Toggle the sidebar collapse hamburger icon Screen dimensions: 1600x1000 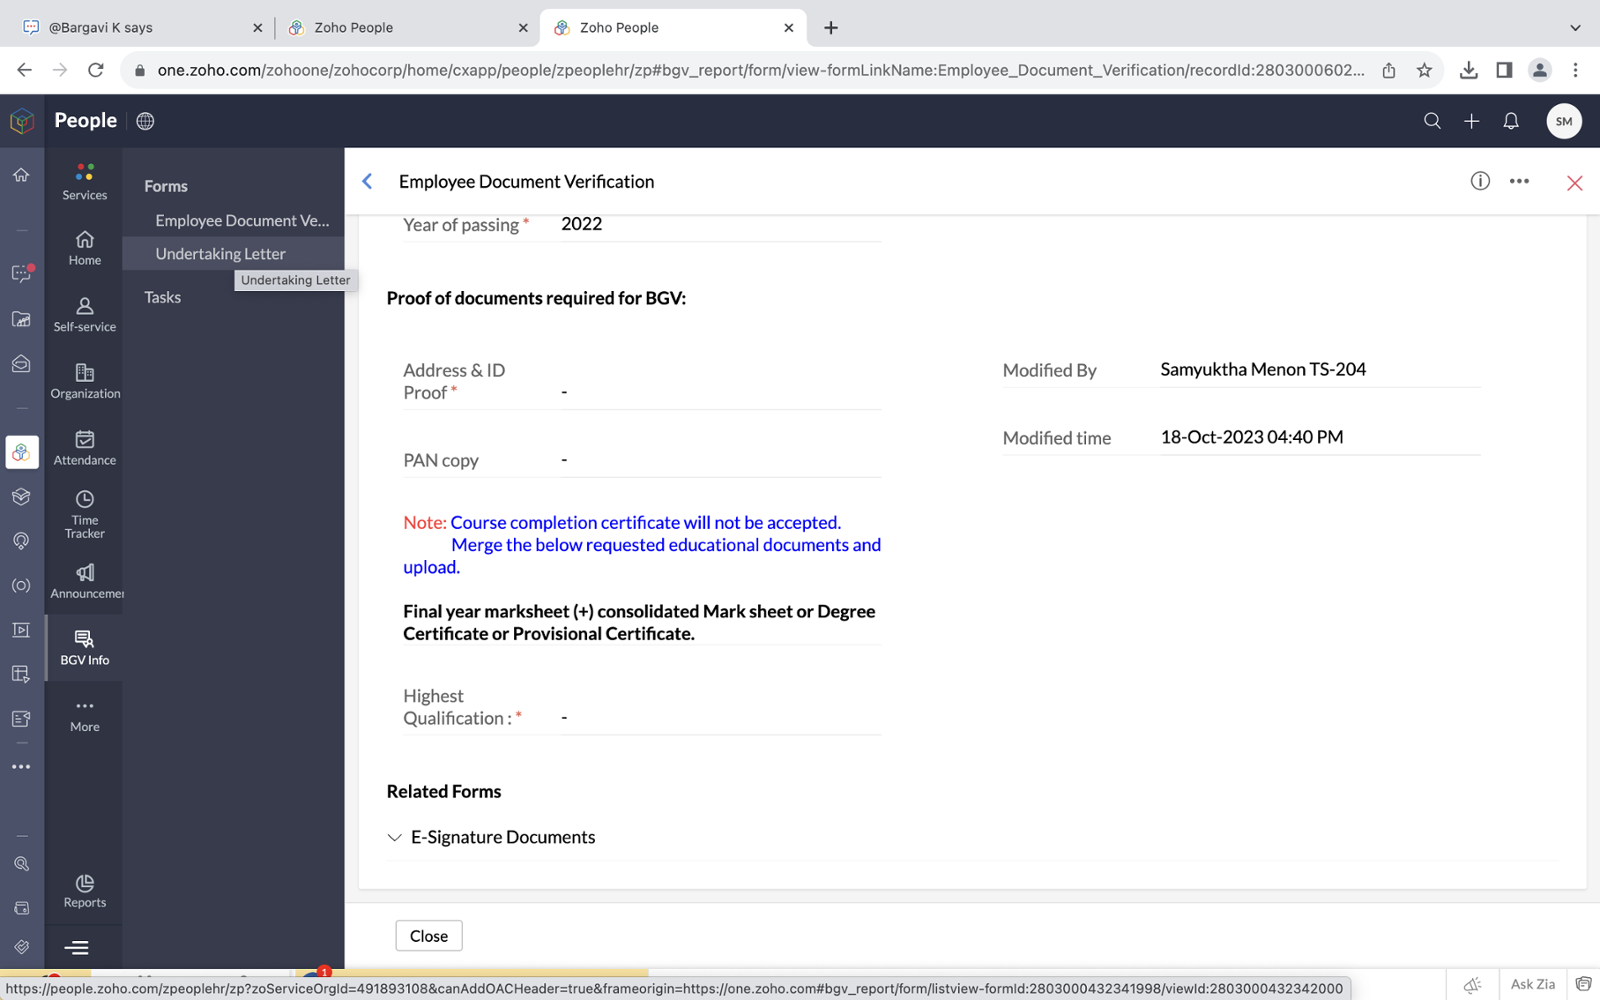(77, 947)
